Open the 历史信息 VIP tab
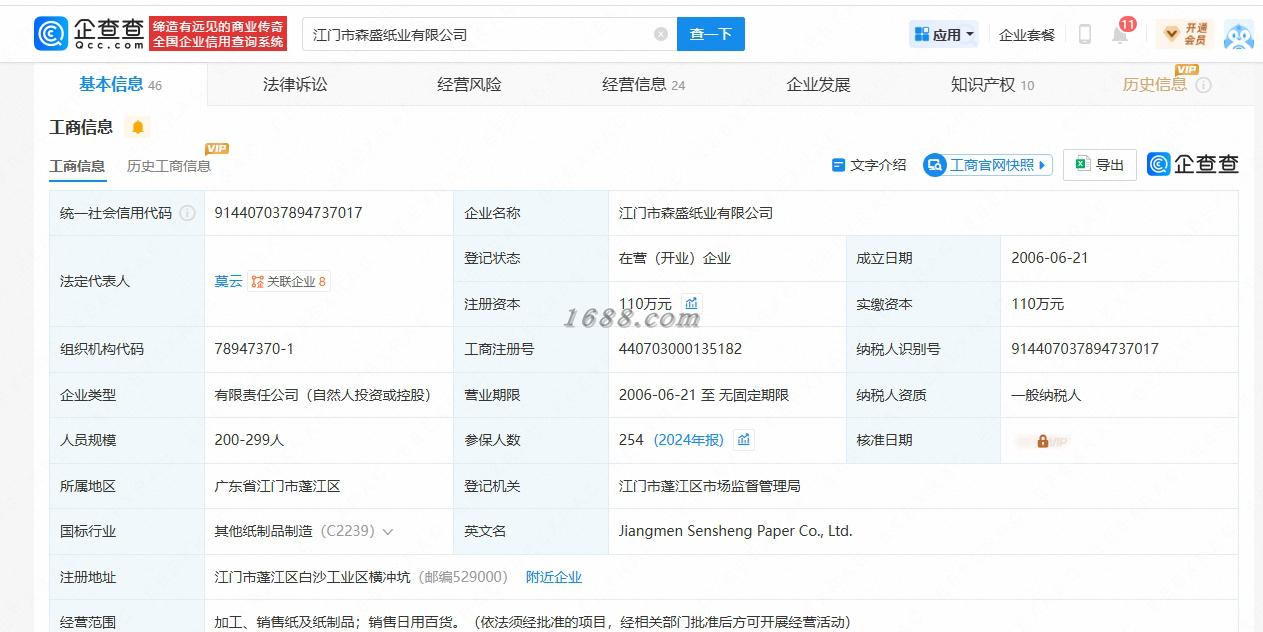1263x632 pixels. coord(1155,85)
